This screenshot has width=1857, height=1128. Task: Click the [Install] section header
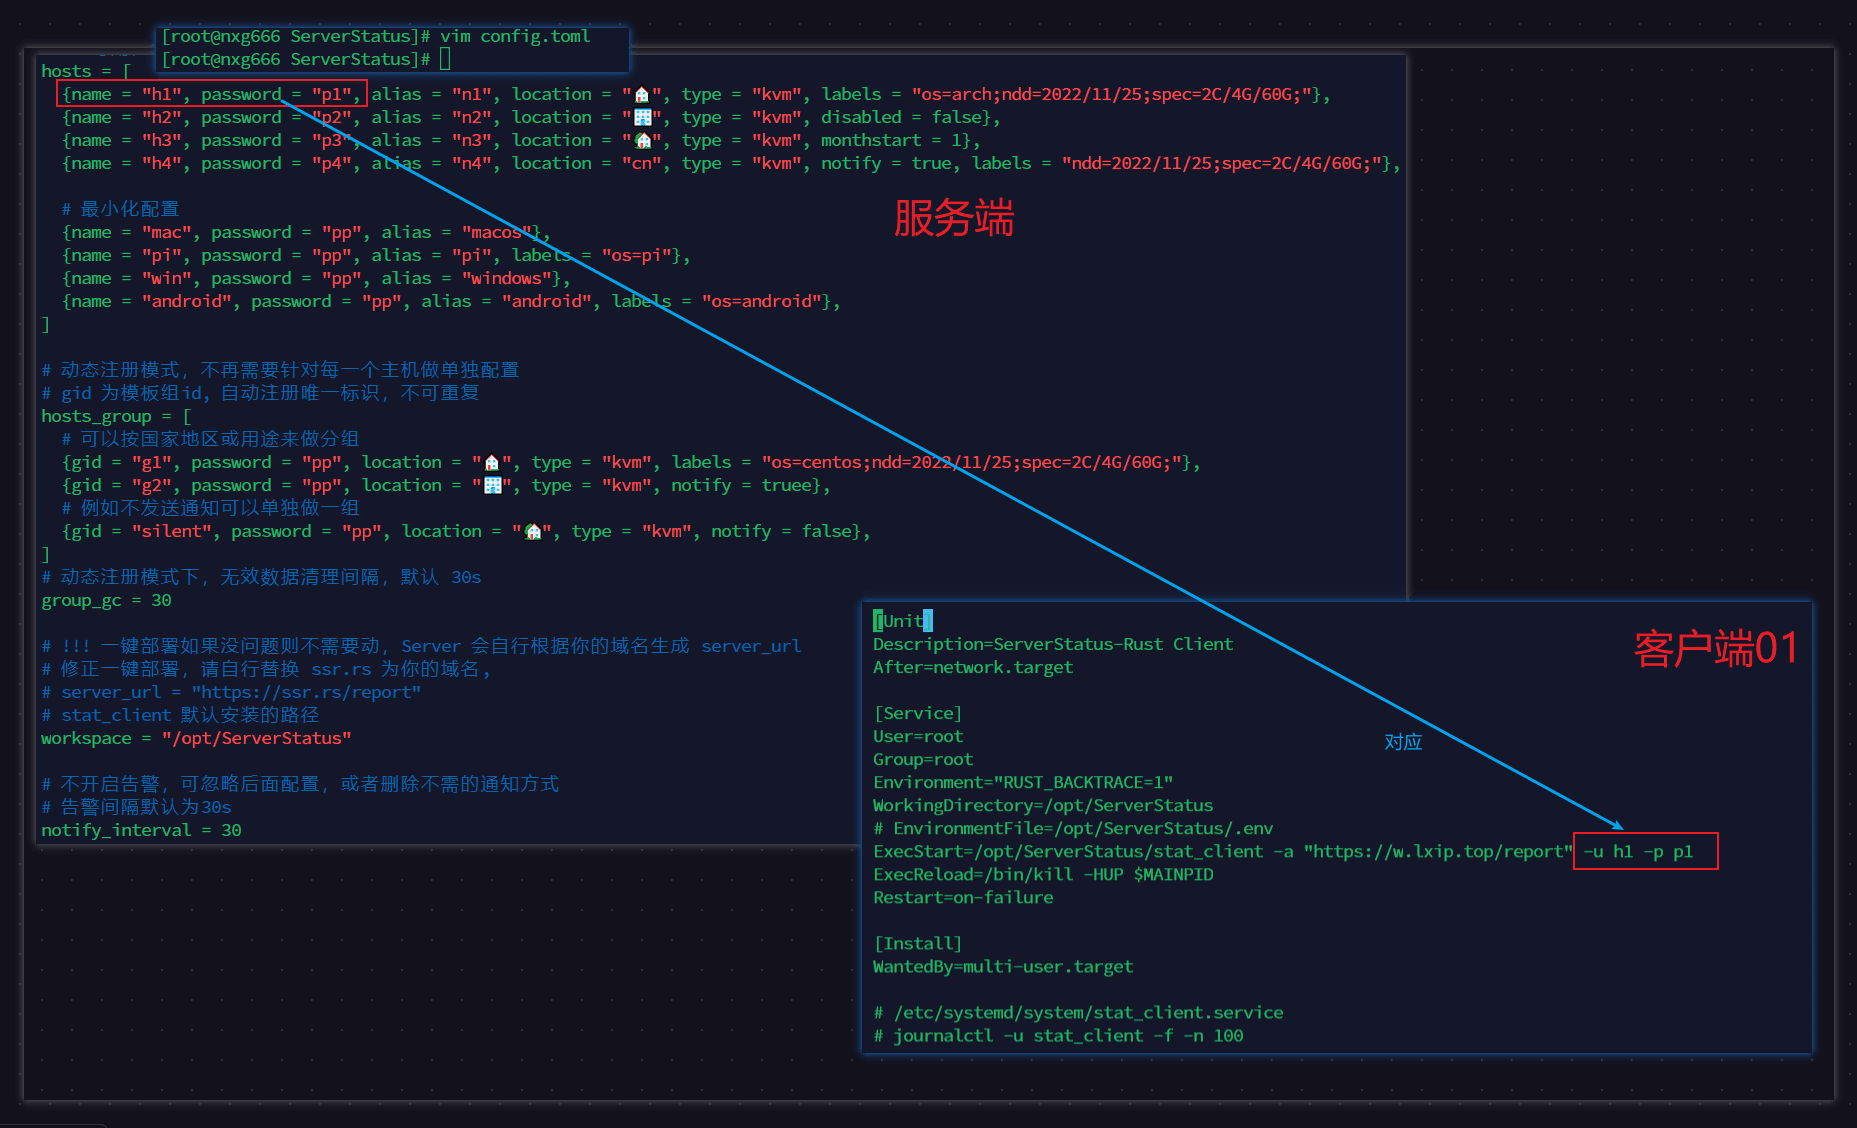[x=918, y=944]
